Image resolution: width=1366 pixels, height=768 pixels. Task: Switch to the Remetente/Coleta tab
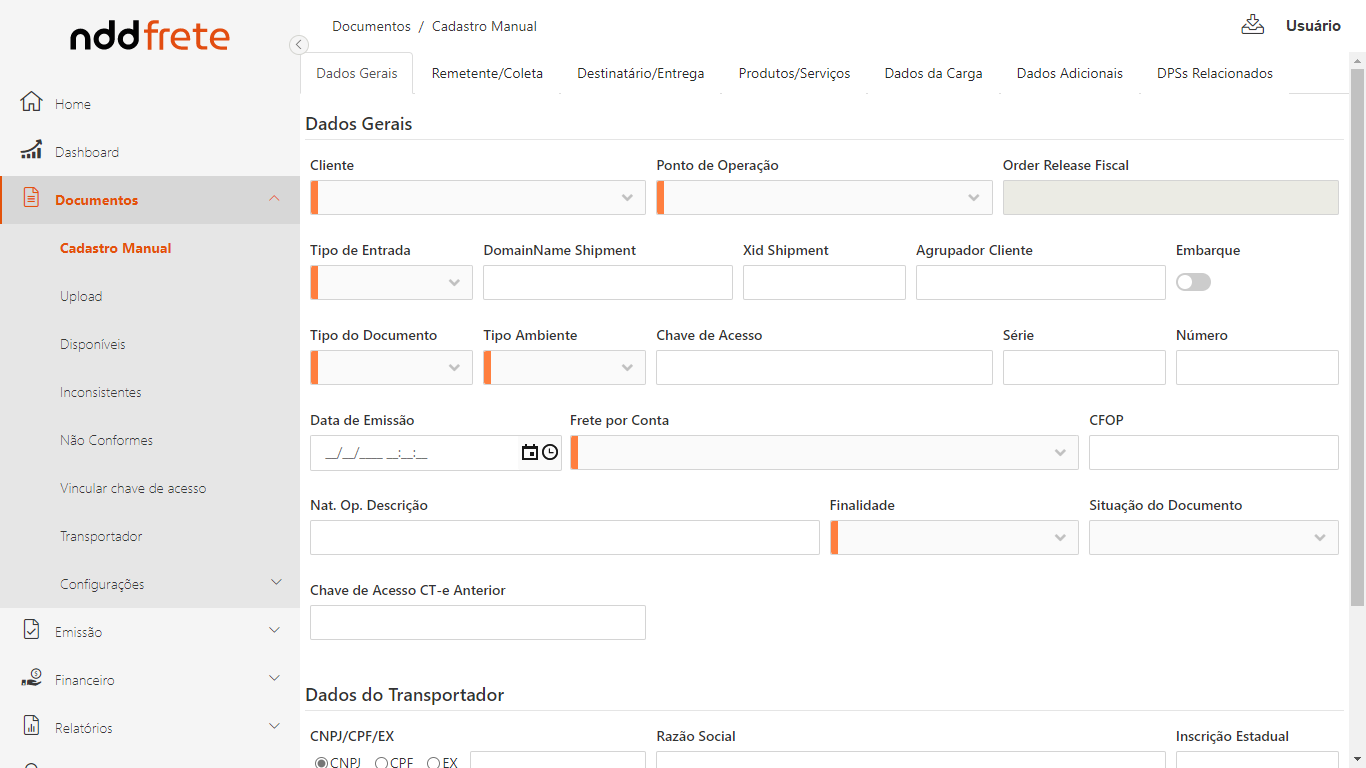point(487,73)
